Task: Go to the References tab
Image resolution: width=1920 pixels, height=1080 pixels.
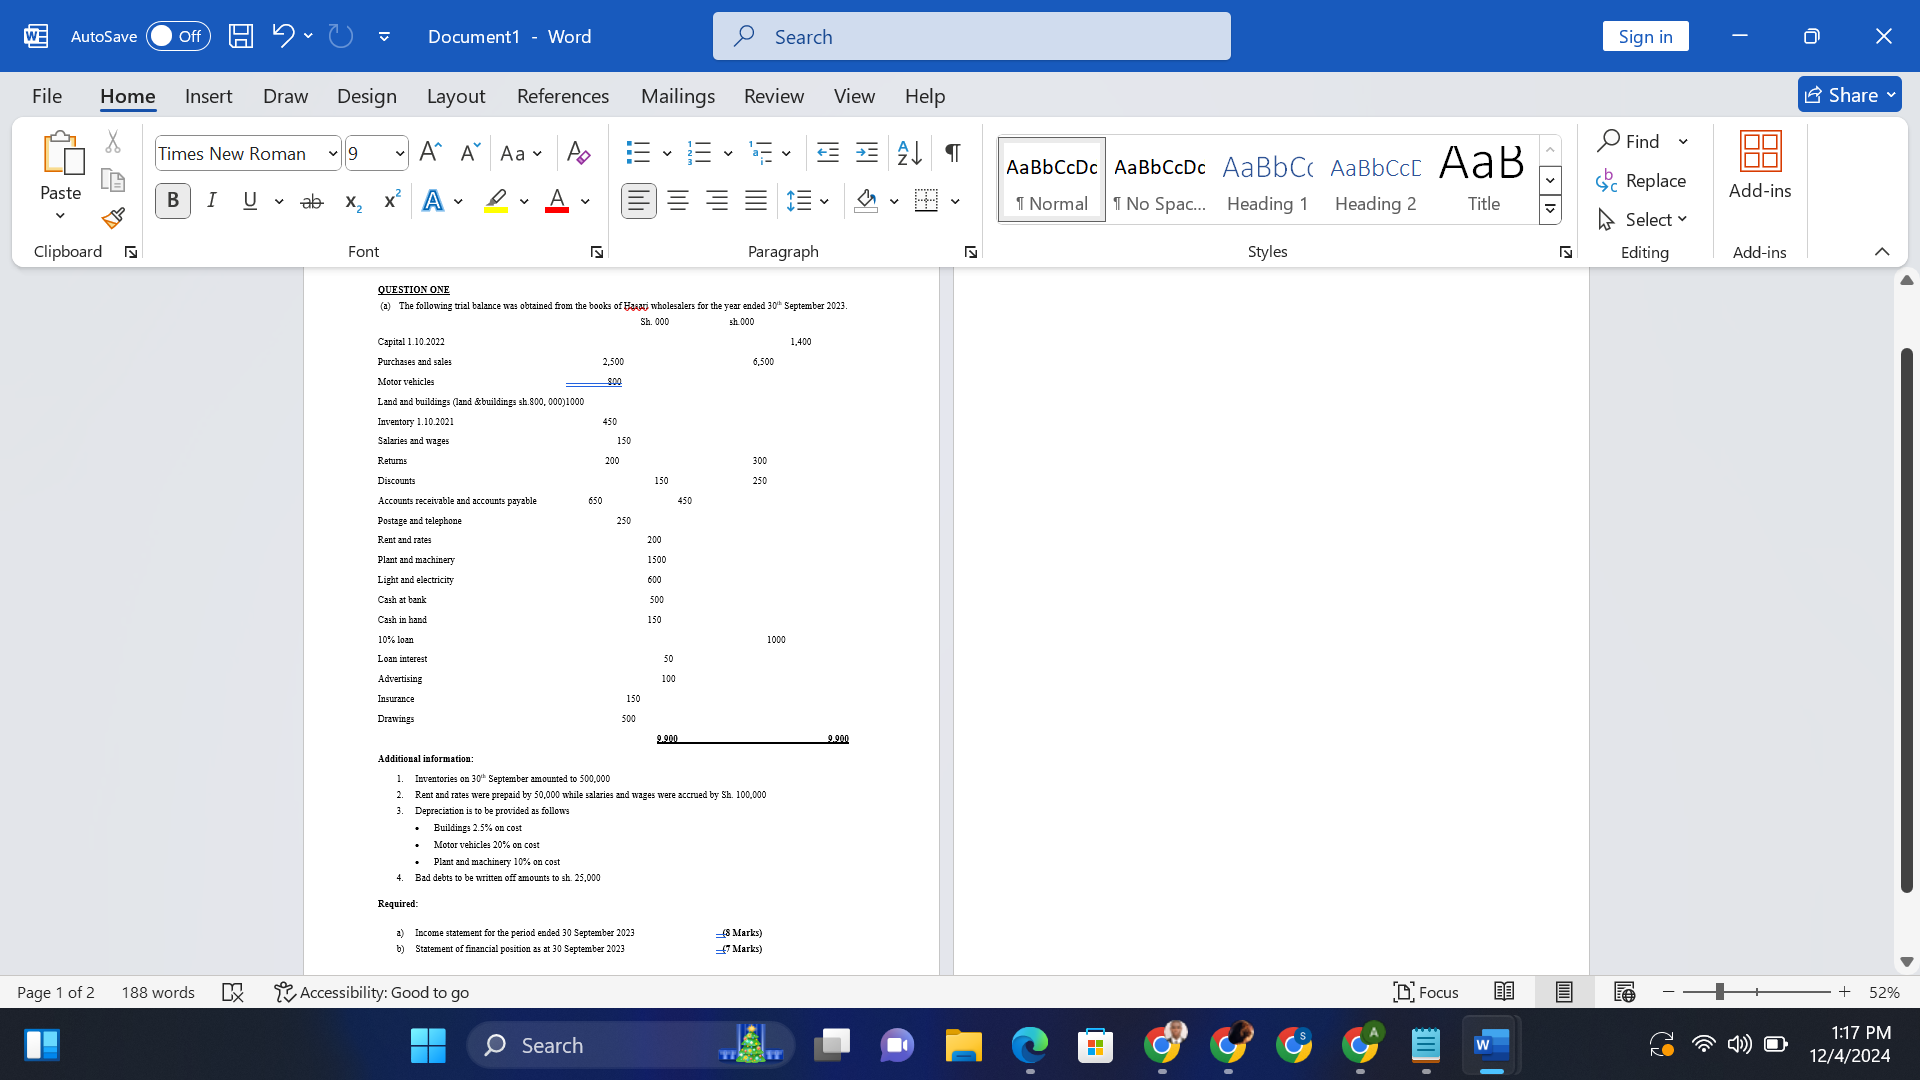Action: [x=563, y=96]
